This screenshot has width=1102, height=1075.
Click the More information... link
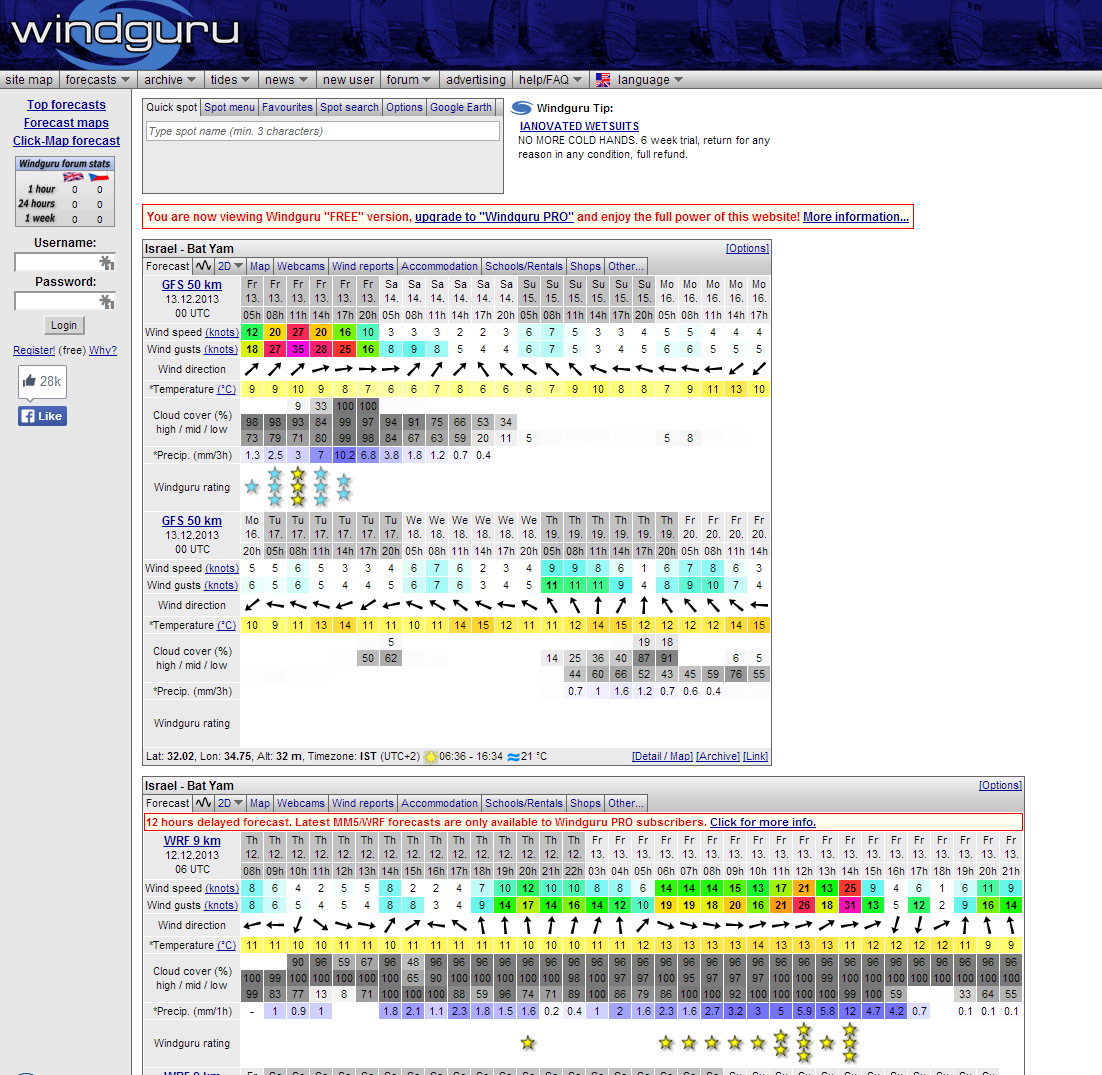tap(855, 217)
